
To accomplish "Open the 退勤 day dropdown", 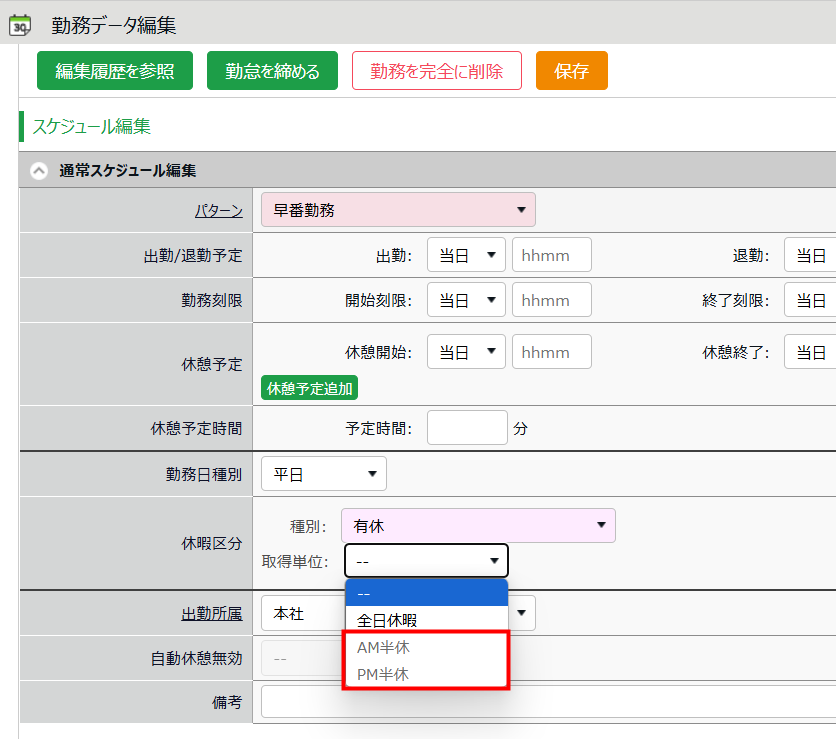I will (810, 255).
